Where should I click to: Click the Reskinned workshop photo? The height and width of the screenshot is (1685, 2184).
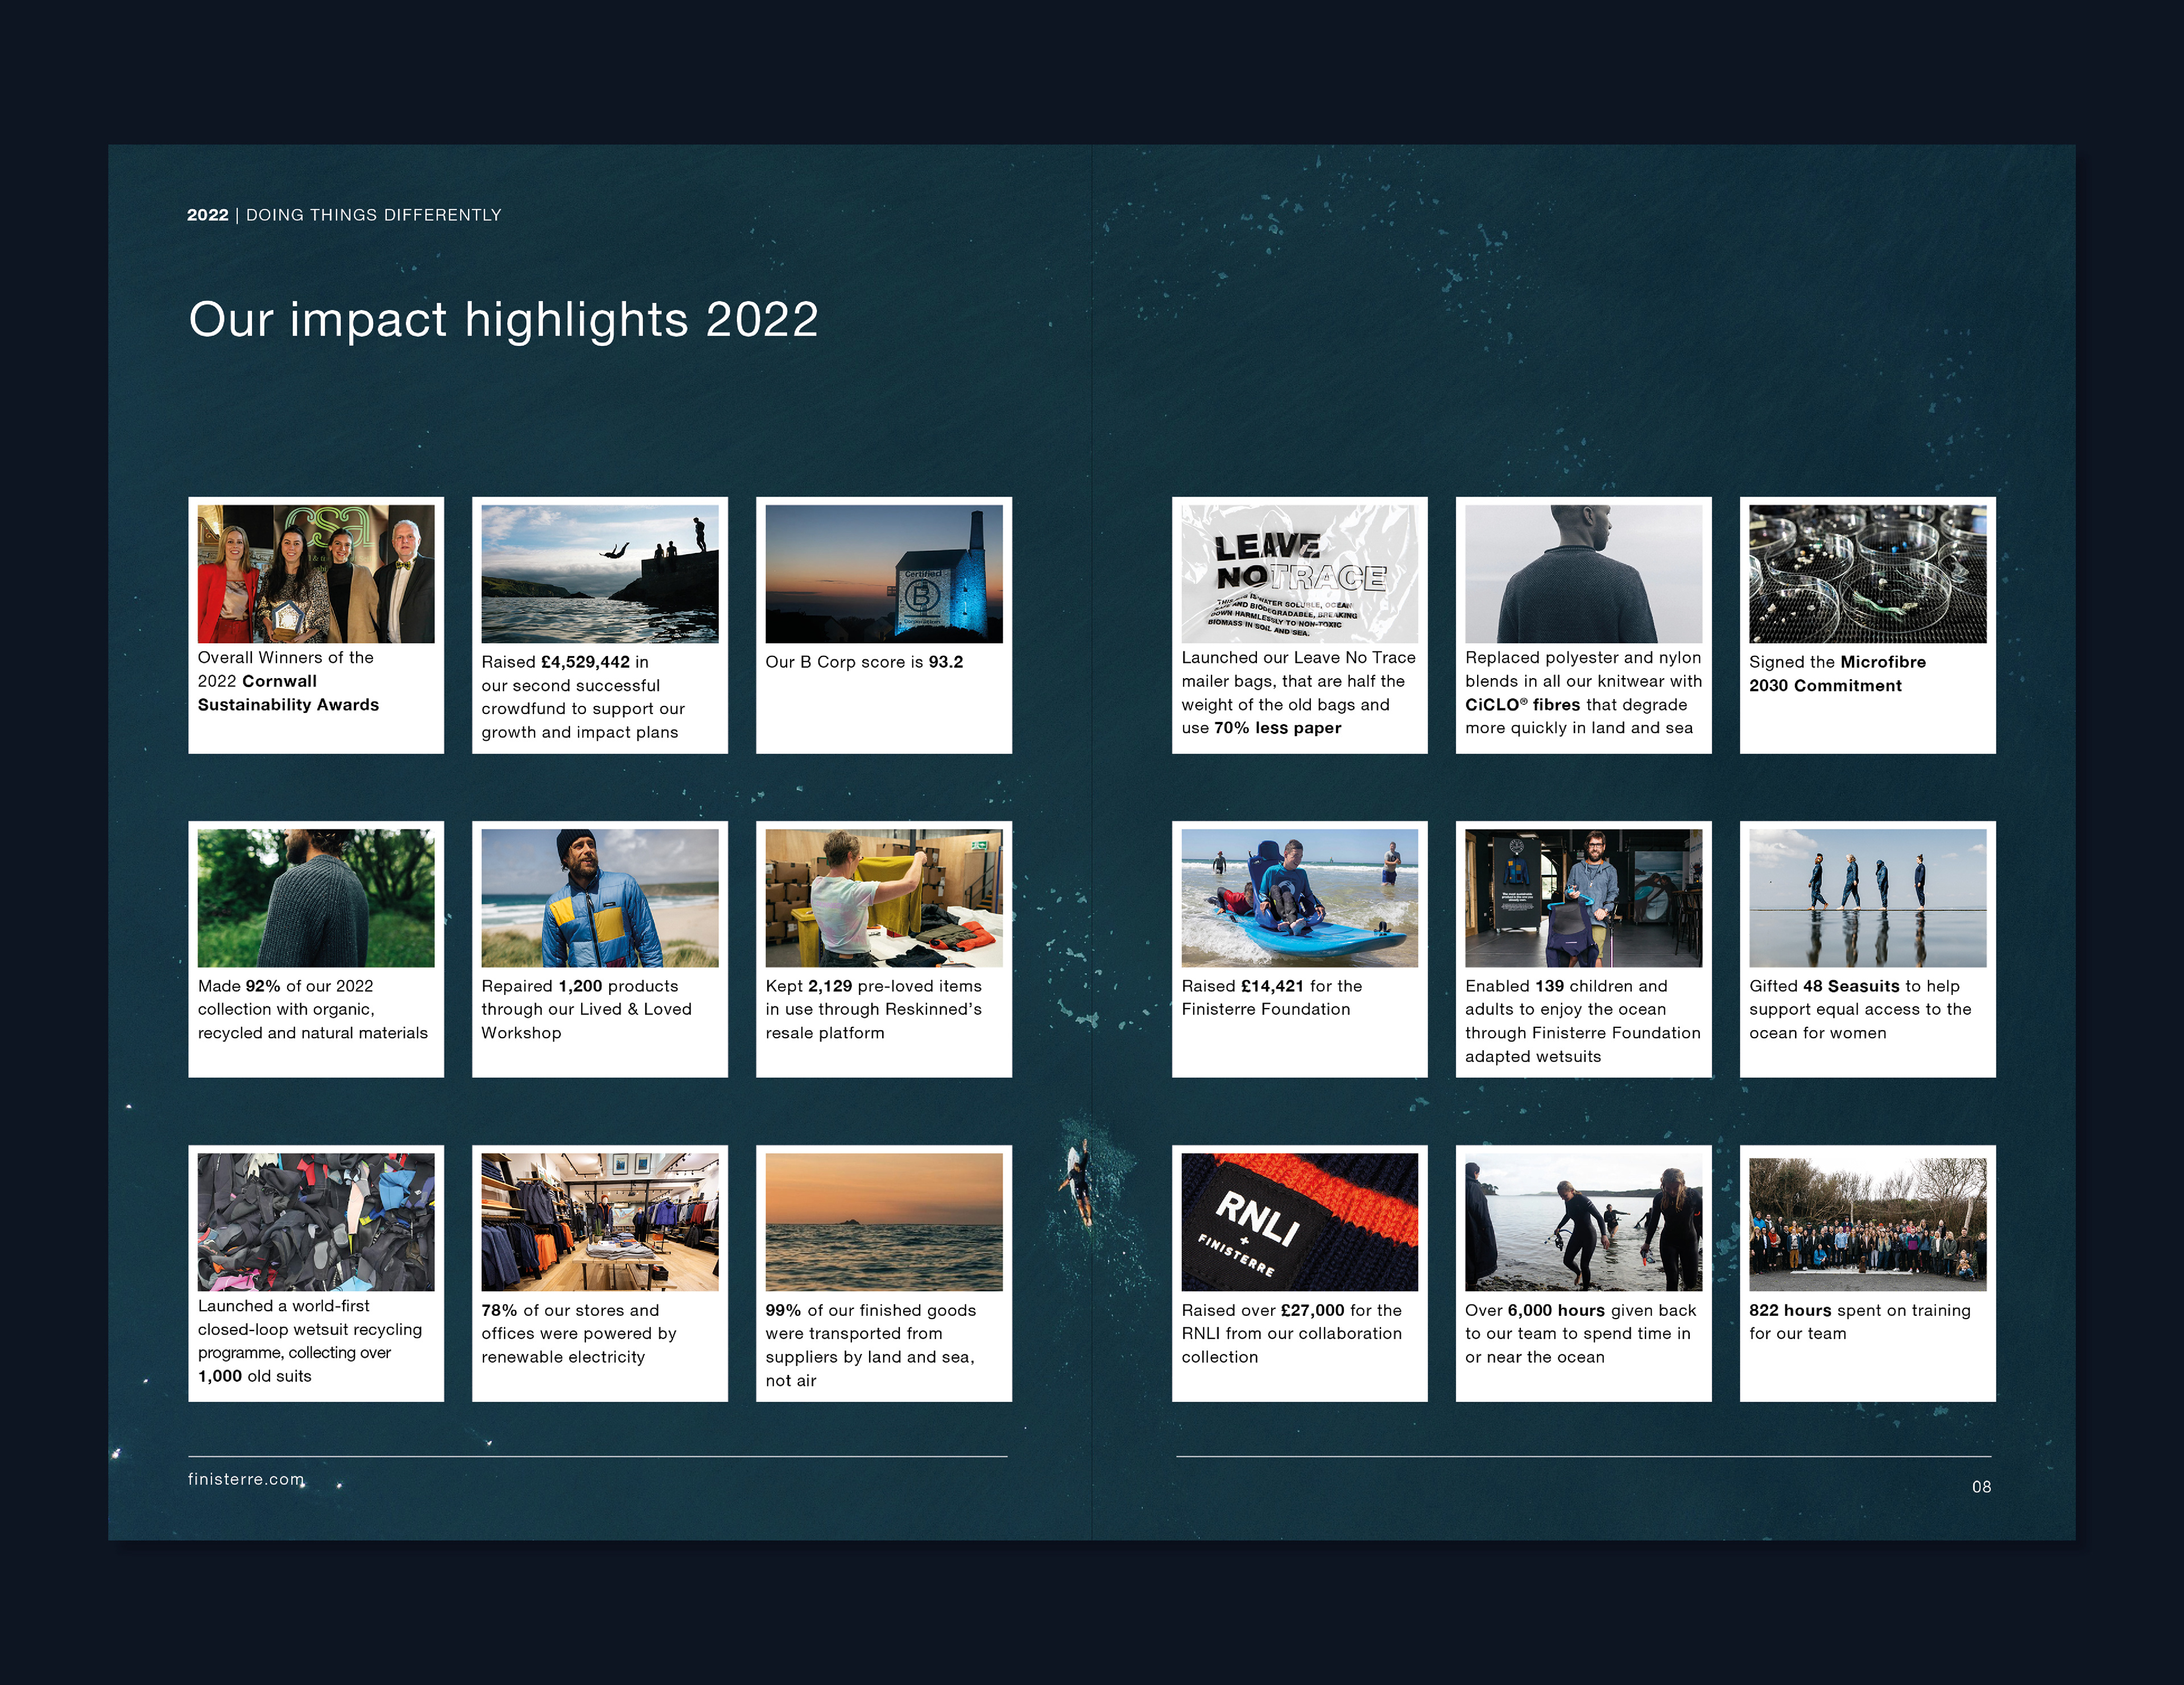(x=884, y=897)
